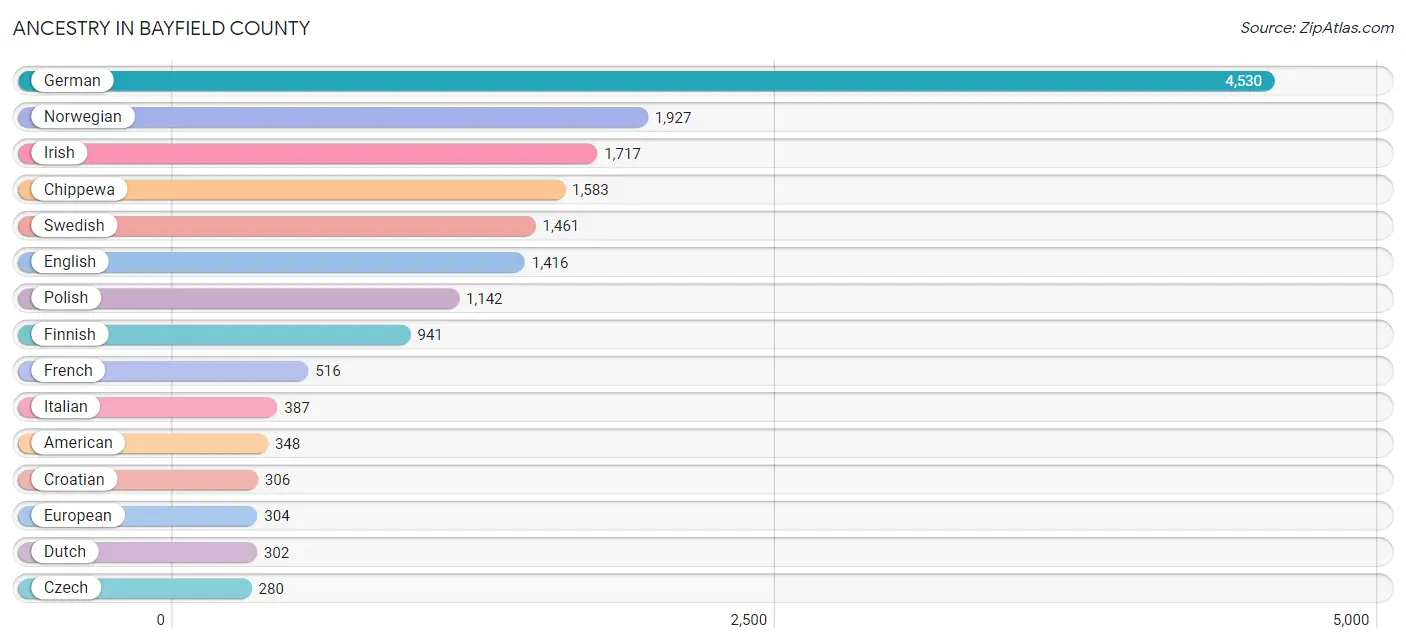1406x644 pixels.
Task: Select the European ancestry label
Action: pyautogui.click(x=78, y=516)
